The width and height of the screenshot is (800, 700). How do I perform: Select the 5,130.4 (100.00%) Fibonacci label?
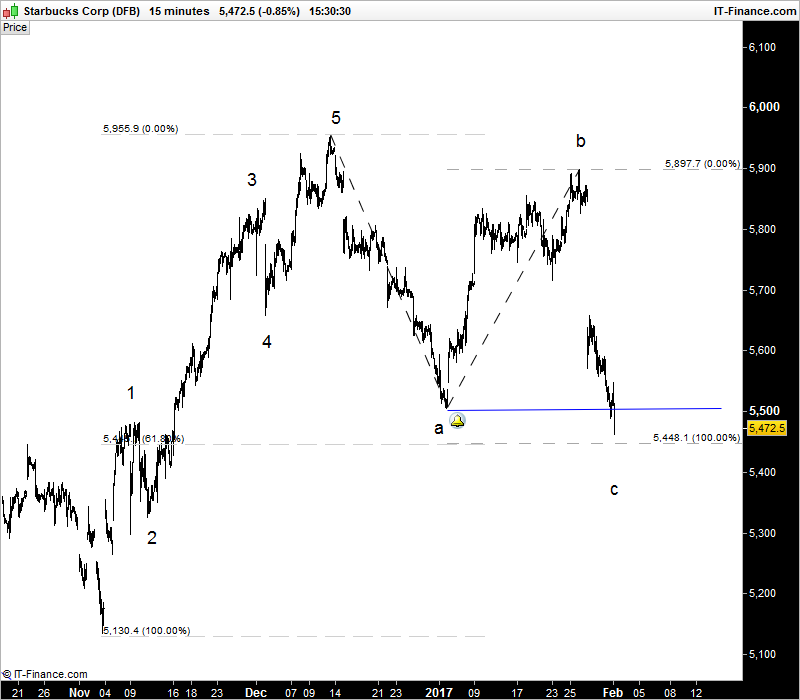pyautogui.click(x=146, y=631)
